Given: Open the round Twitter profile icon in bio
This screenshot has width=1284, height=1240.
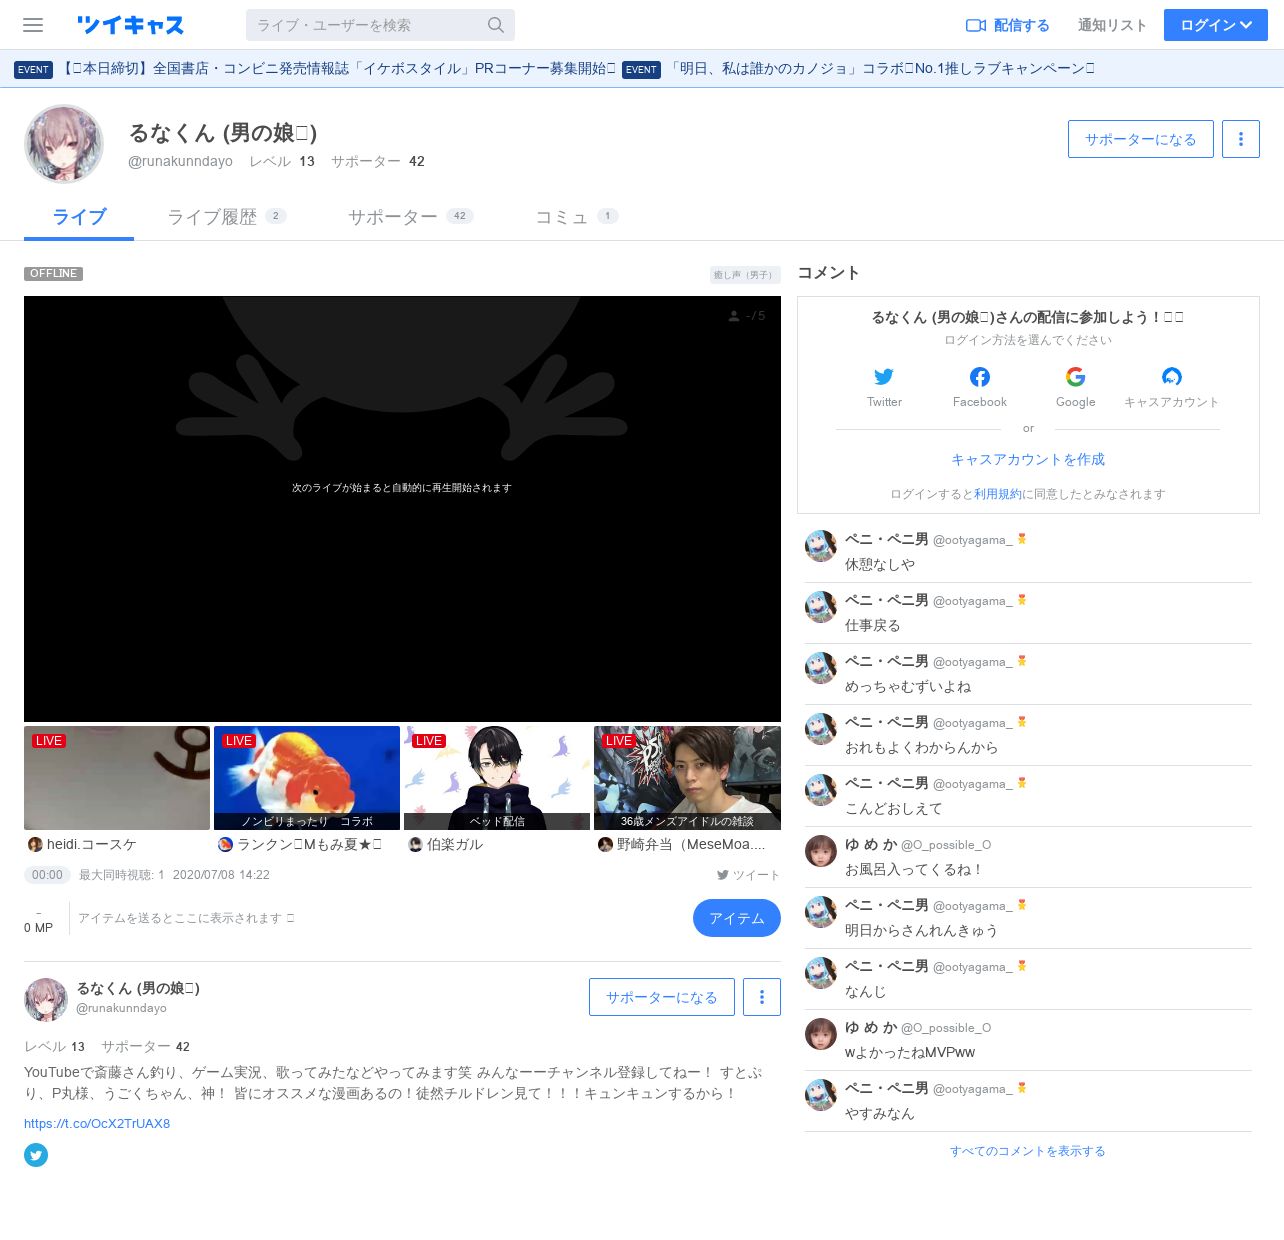Looking at the screenshot, I should (x=36, y=1155).
